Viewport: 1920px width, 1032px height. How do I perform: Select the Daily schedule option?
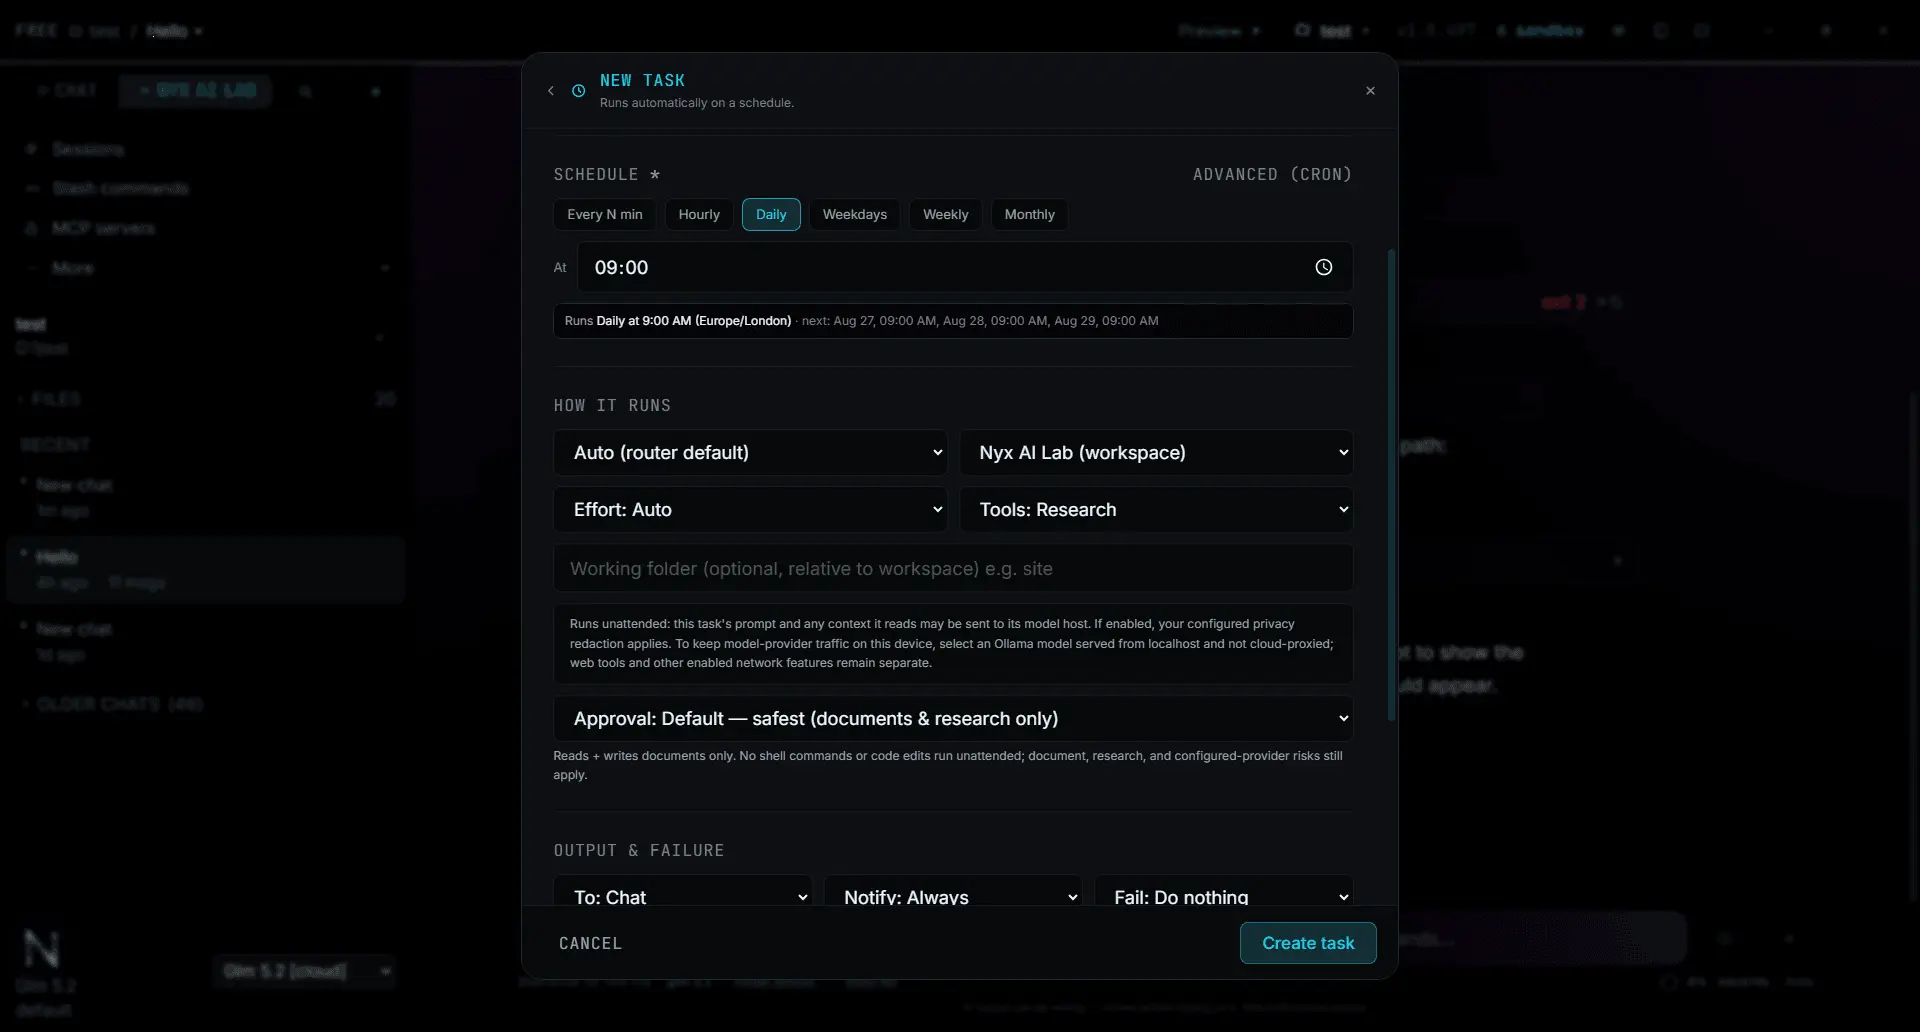click(771, 214)
